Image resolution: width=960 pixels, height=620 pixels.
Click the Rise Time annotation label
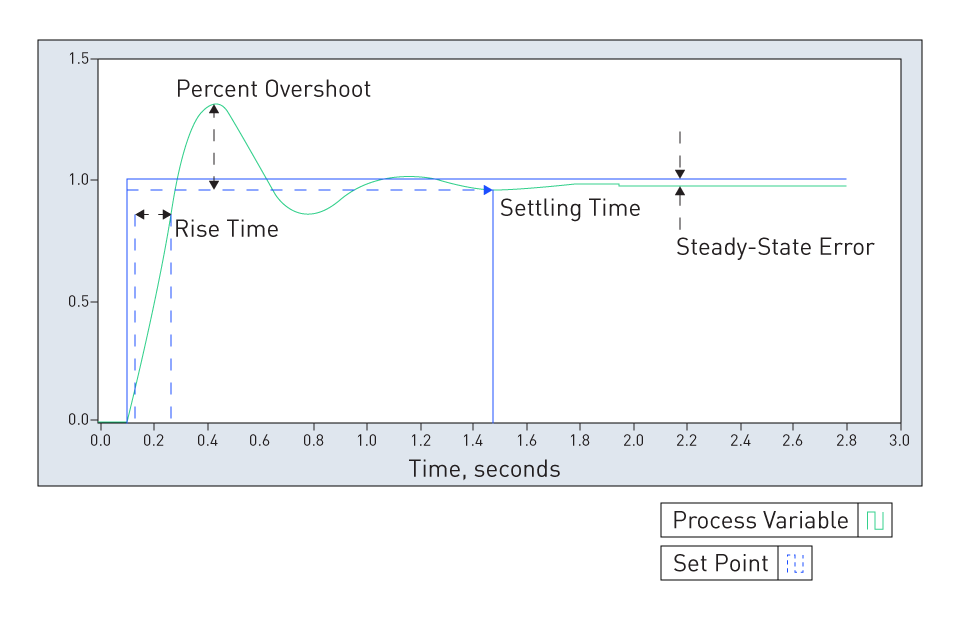(227, 229)
